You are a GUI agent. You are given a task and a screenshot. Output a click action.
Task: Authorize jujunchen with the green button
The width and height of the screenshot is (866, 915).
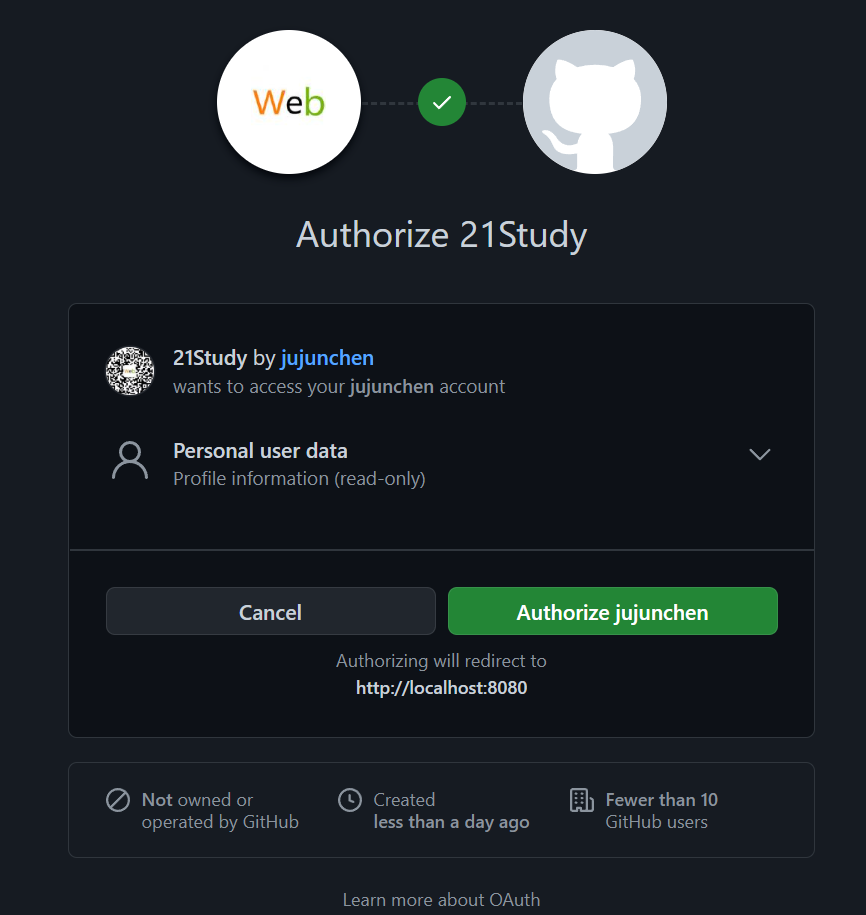pos(613,611)
